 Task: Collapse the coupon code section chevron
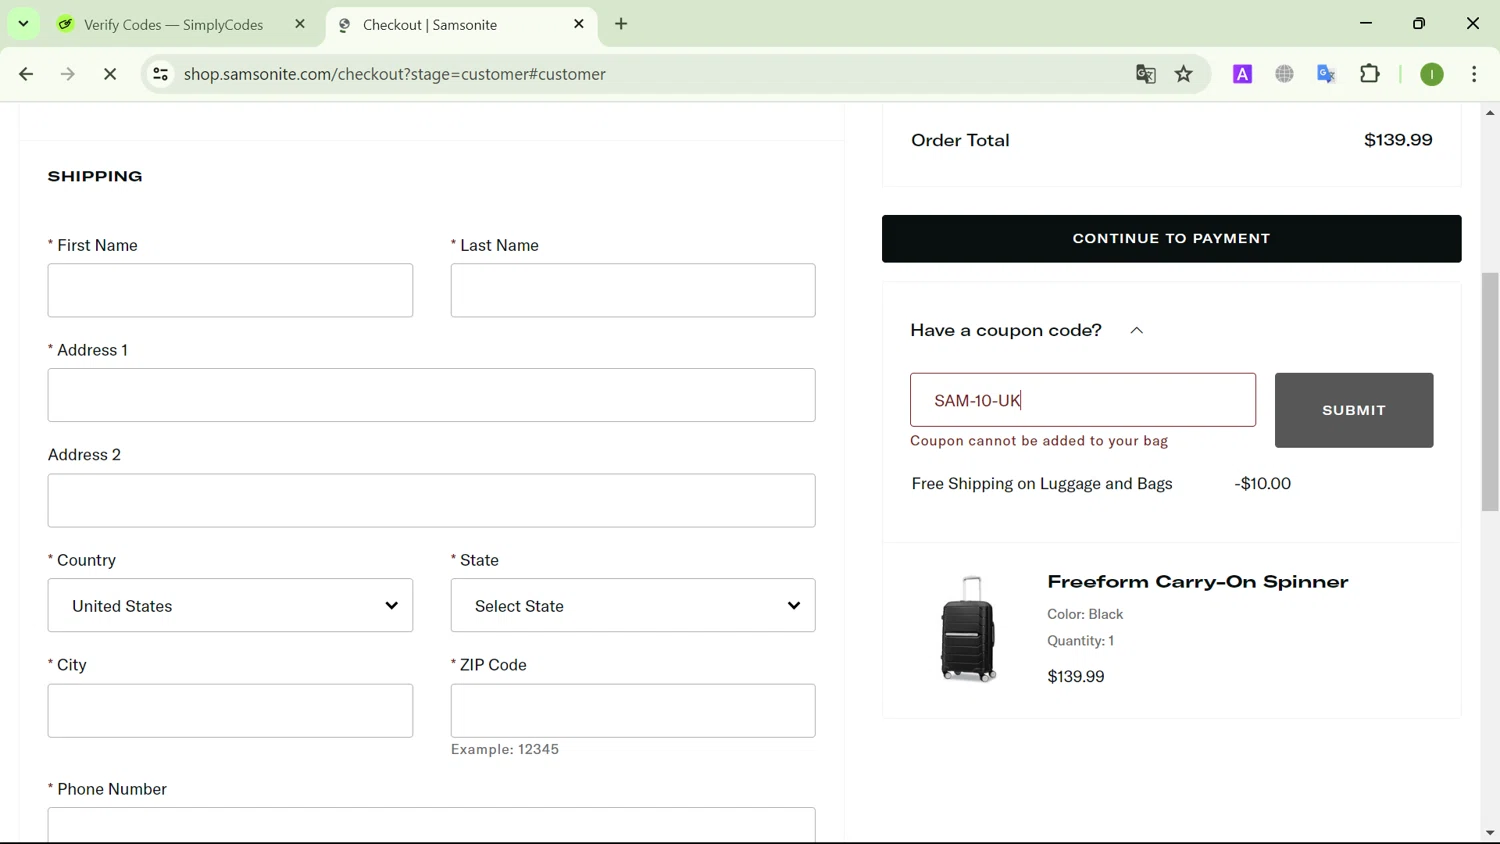(x=1137, y=331)
